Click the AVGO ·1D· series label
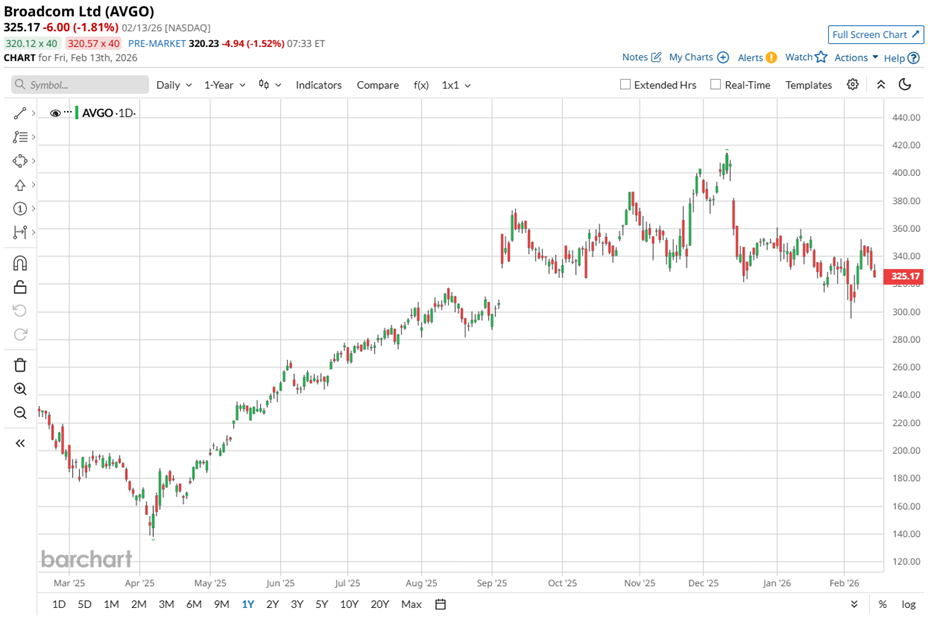The width and height of the screenshot is (937, 628). click(109, 113)
